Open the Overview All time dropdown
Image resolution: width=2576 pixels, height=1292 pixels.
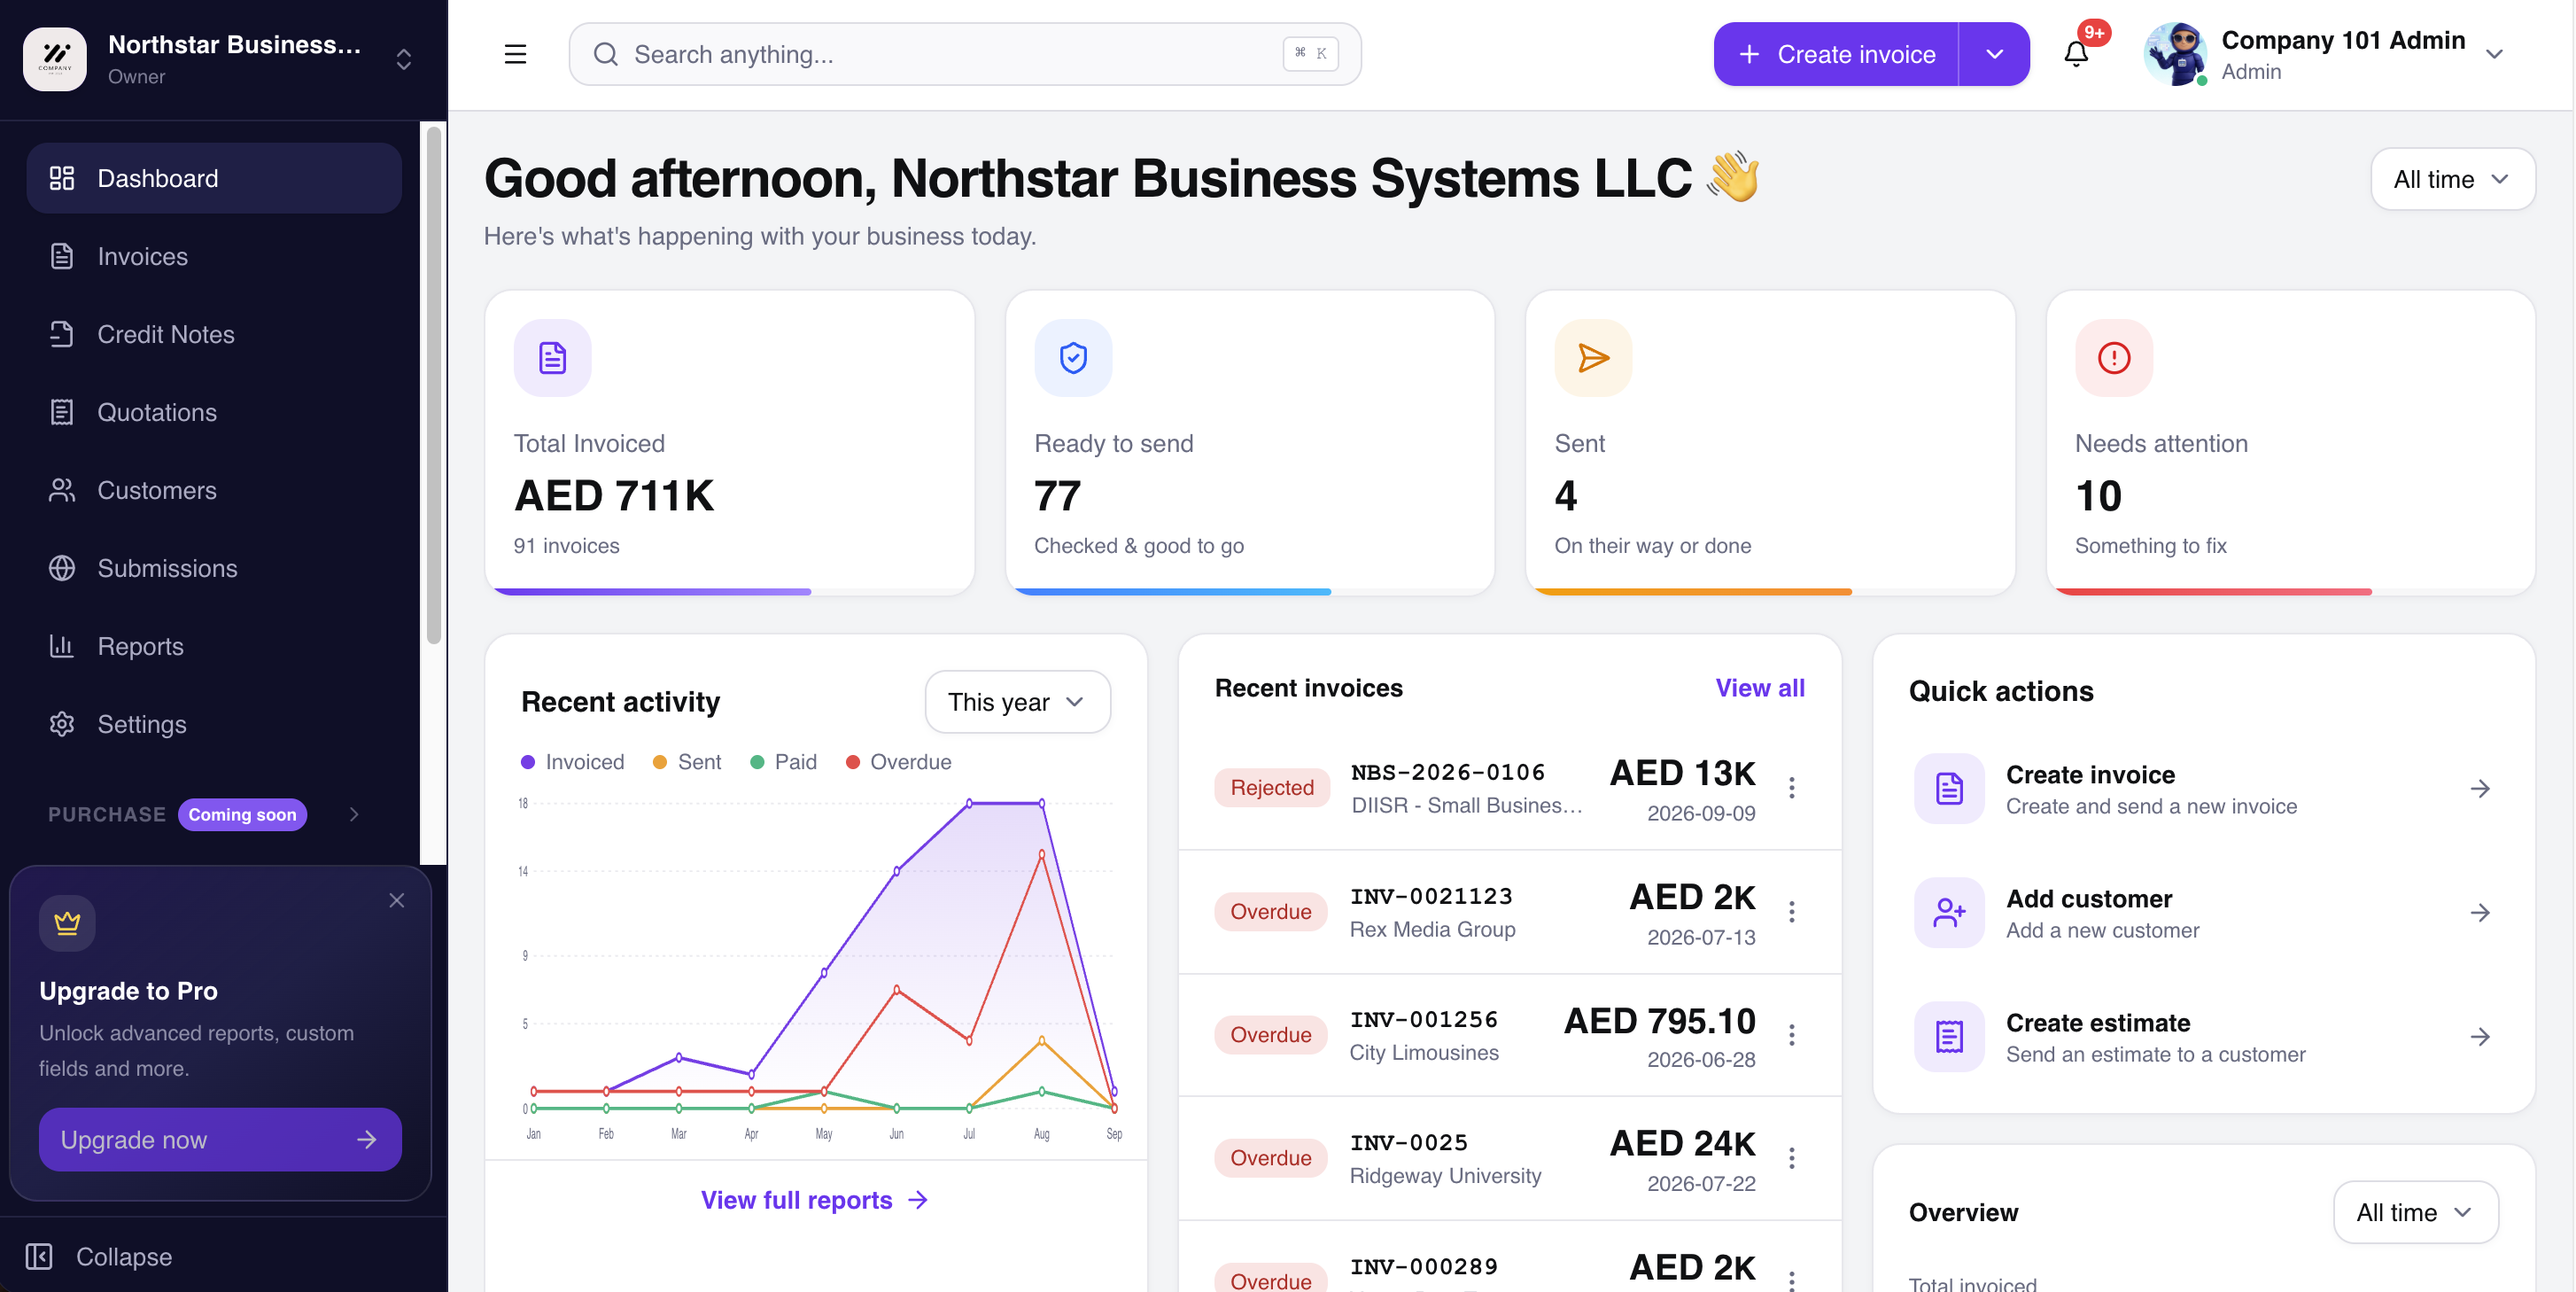pos(2415,1212)
